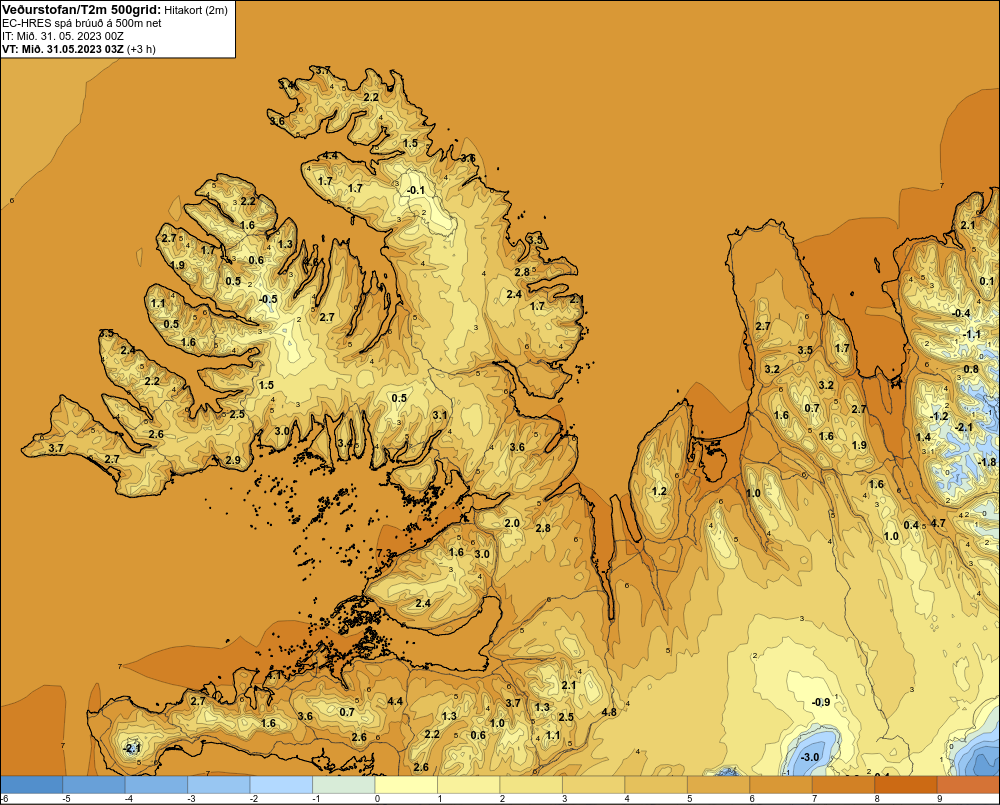Select the legend swatch between 4 and 5
1000x805 pixels.
[x=656, y=785]
